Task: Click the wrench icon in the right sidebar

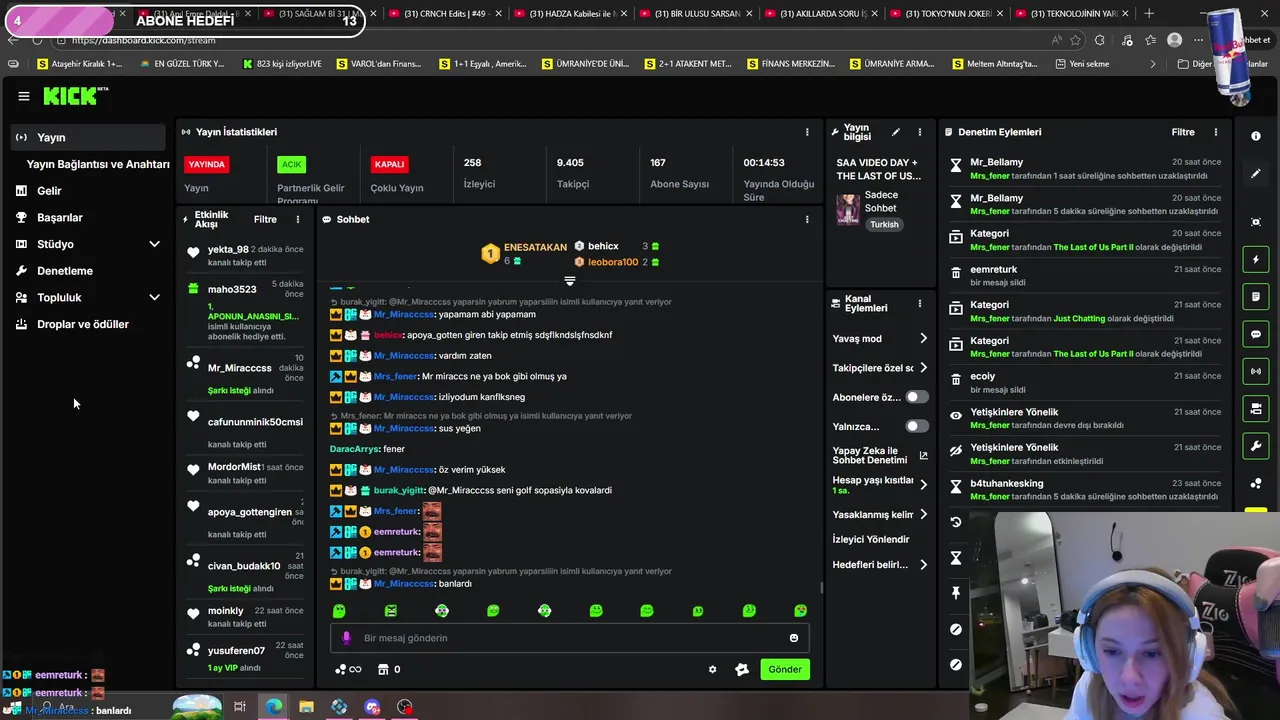Action: 1256,445
